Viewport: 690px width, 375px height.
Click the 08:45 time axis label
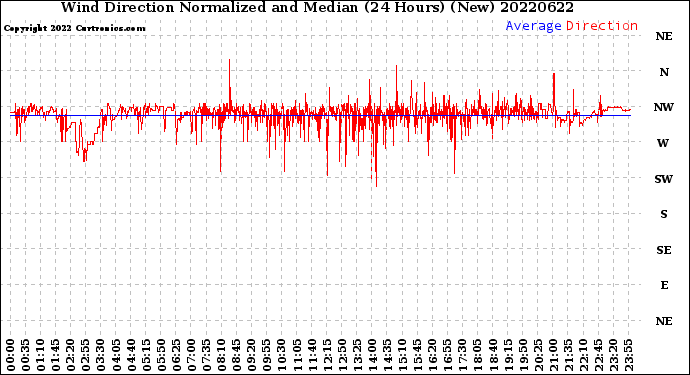tap(237, 355)
